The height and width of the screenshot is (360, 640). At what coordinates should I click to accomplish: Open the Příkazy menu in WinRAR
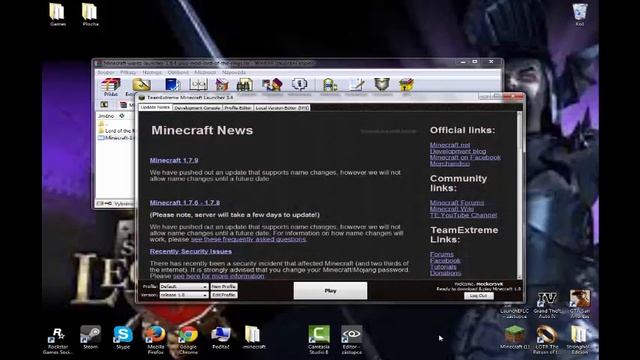click(x=128, y=72)
